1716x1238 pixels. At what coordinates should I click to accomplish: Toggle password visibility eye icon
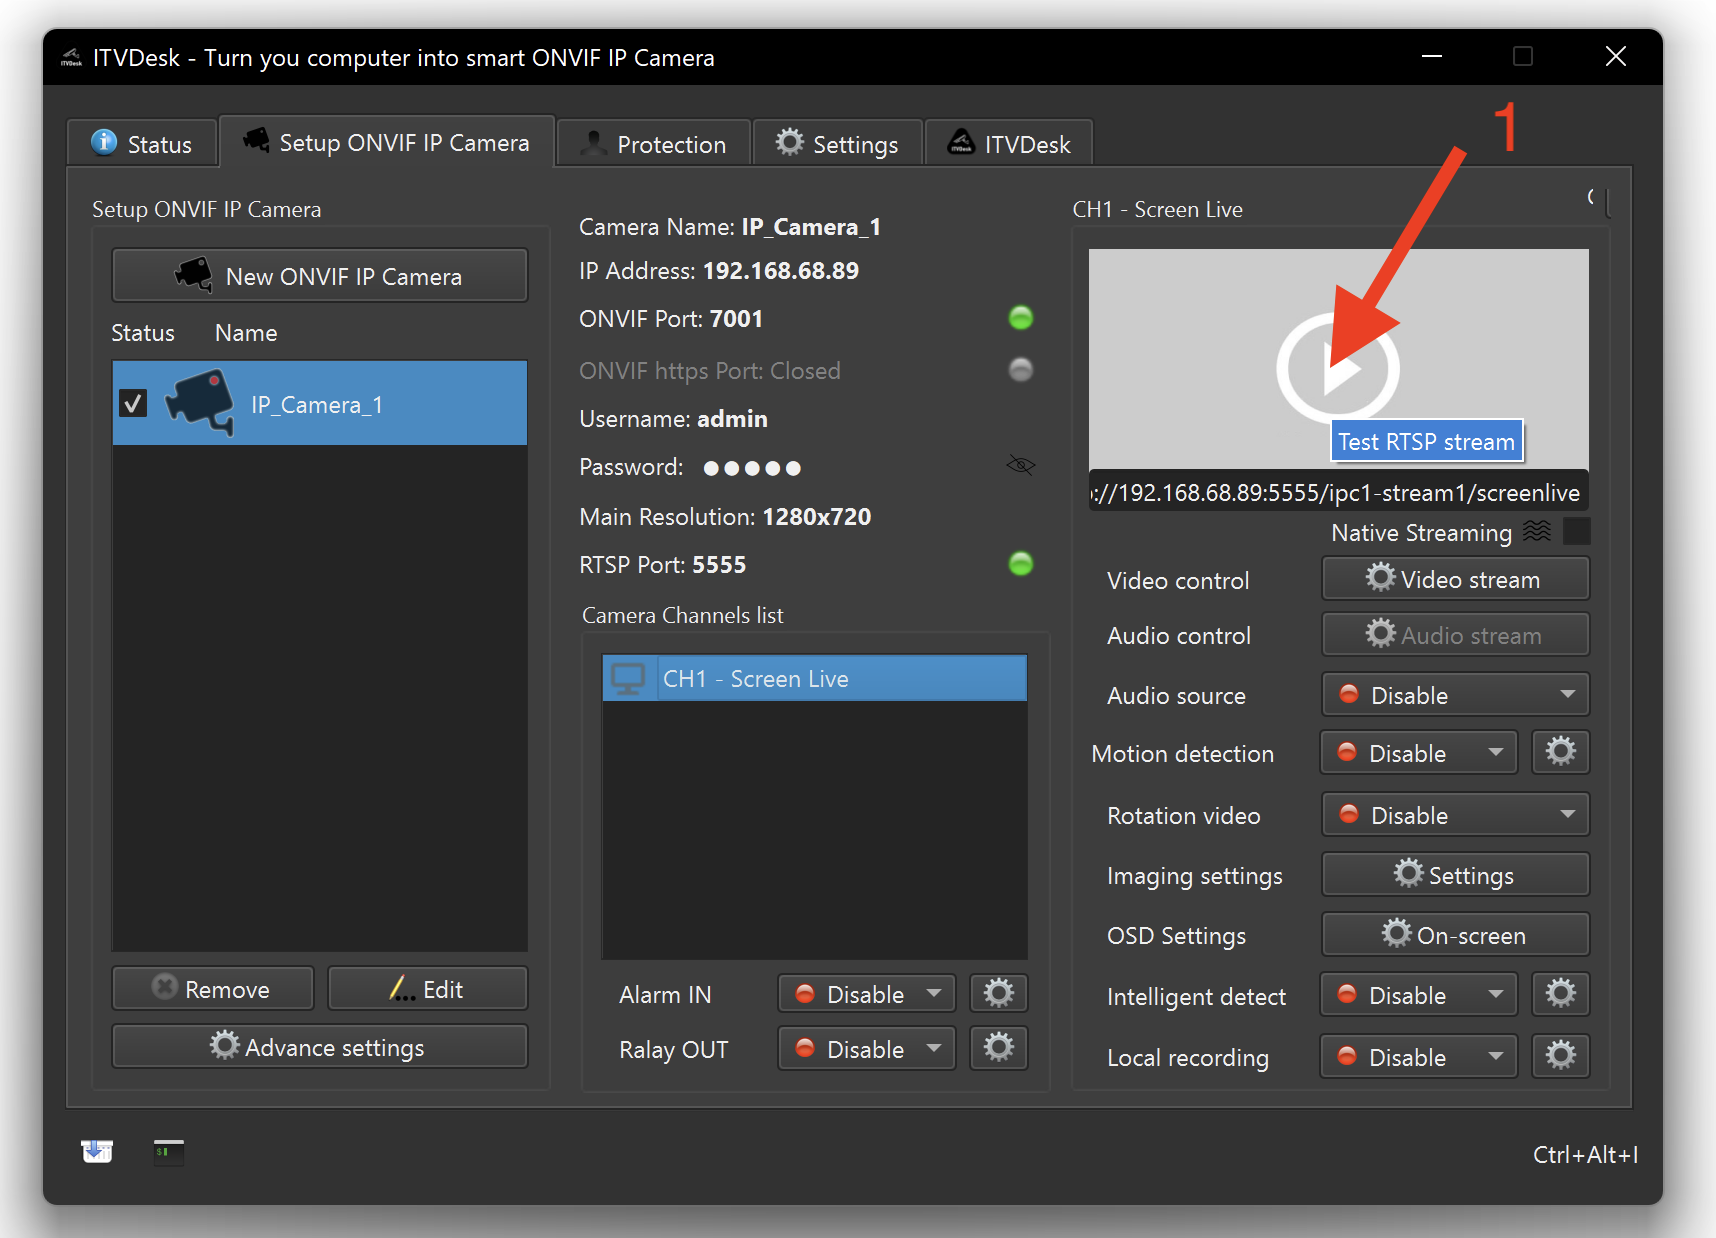click(1020, 465)
